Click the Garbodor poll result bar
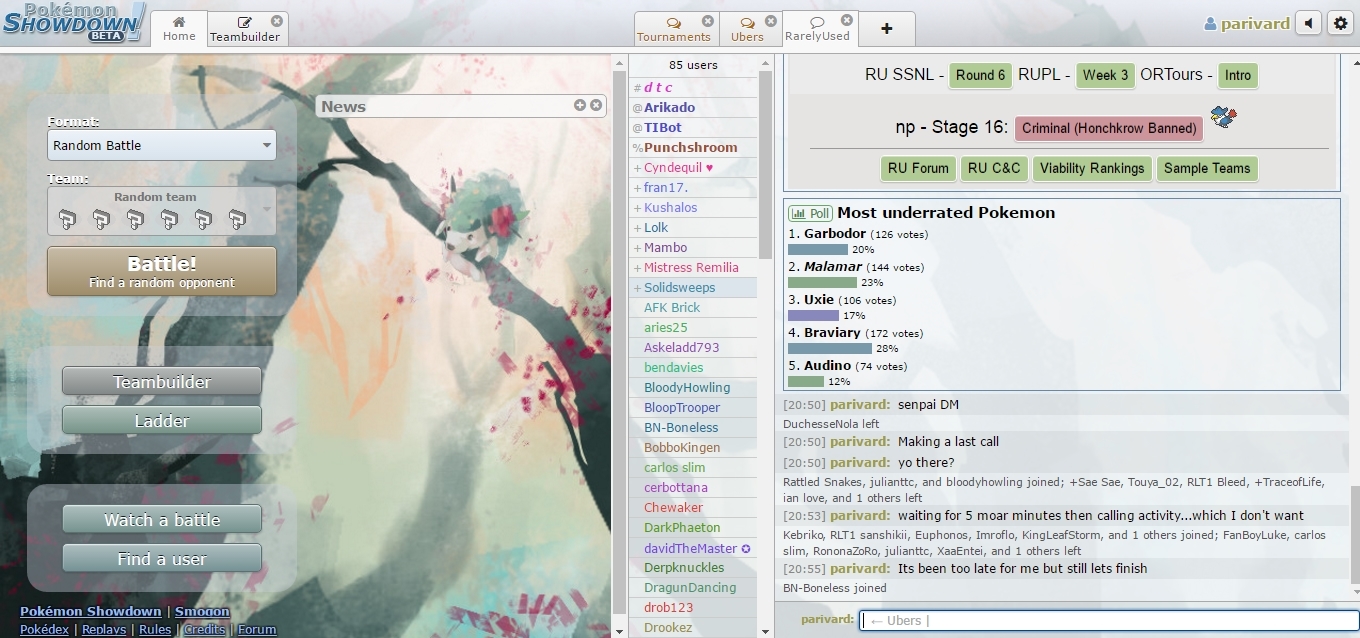 tap(818, 250)
